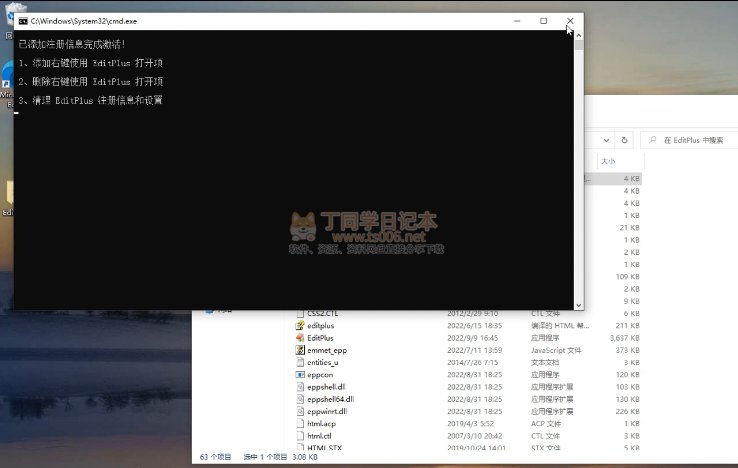Image resolution: width=738 pixels, height=468 pixels.
Task: Select the EditPlus application icon in Explorer
Action: point(300,338)
